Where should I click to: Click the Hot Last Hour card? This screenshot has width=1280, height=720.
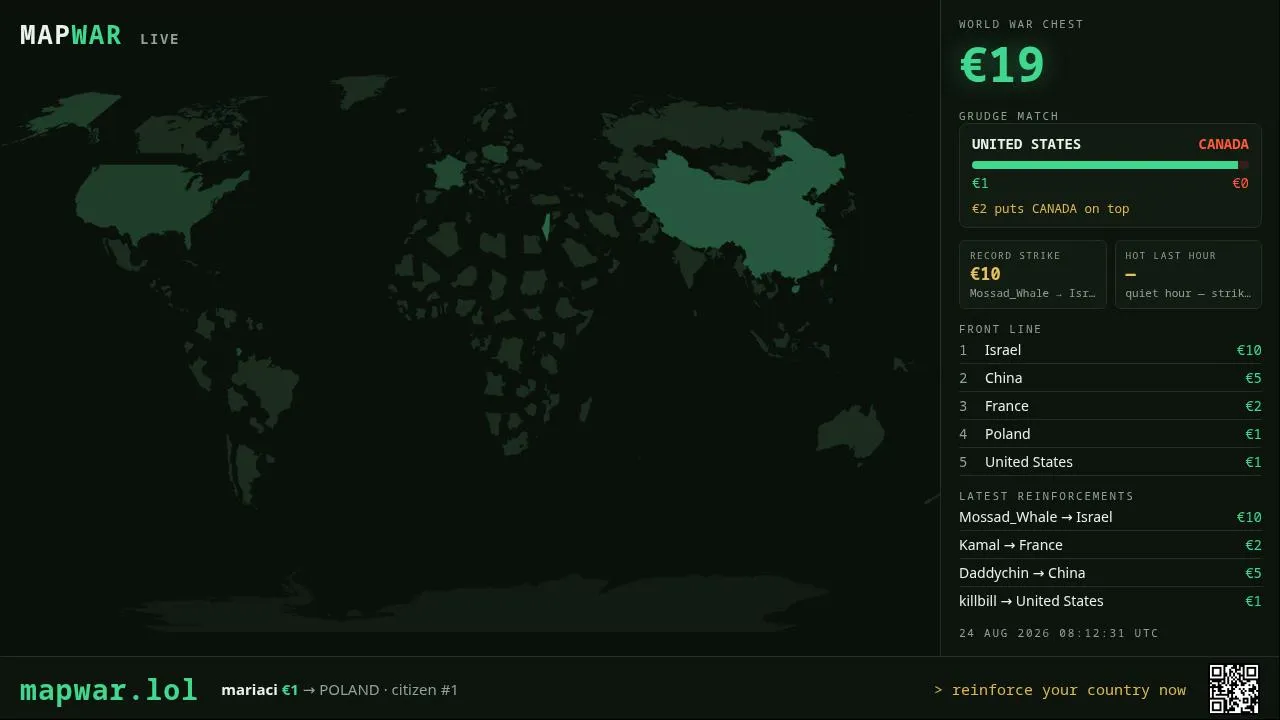click(1188, 274)
